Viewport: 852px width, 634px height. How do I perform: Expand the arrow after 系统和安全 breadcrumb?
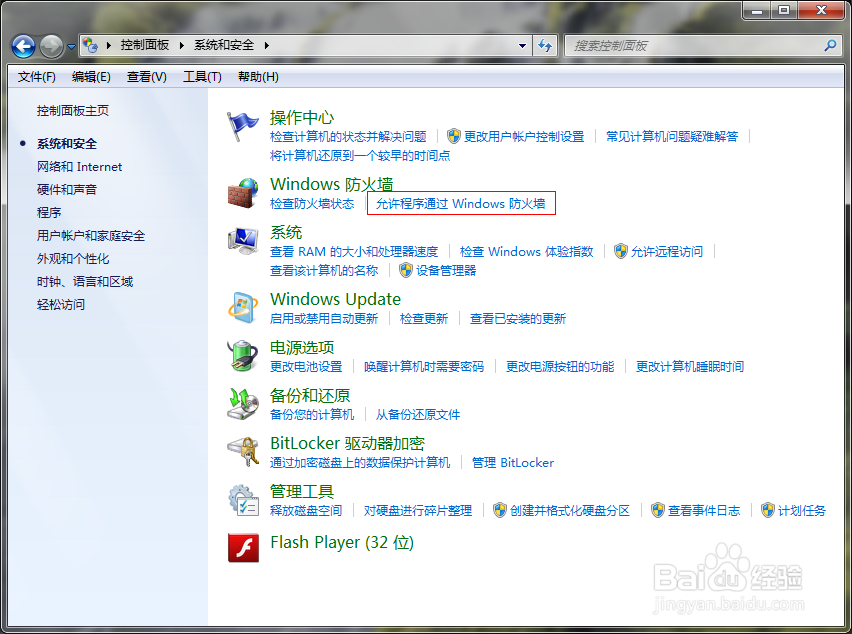pyautogui.click(x=266, y=46)
